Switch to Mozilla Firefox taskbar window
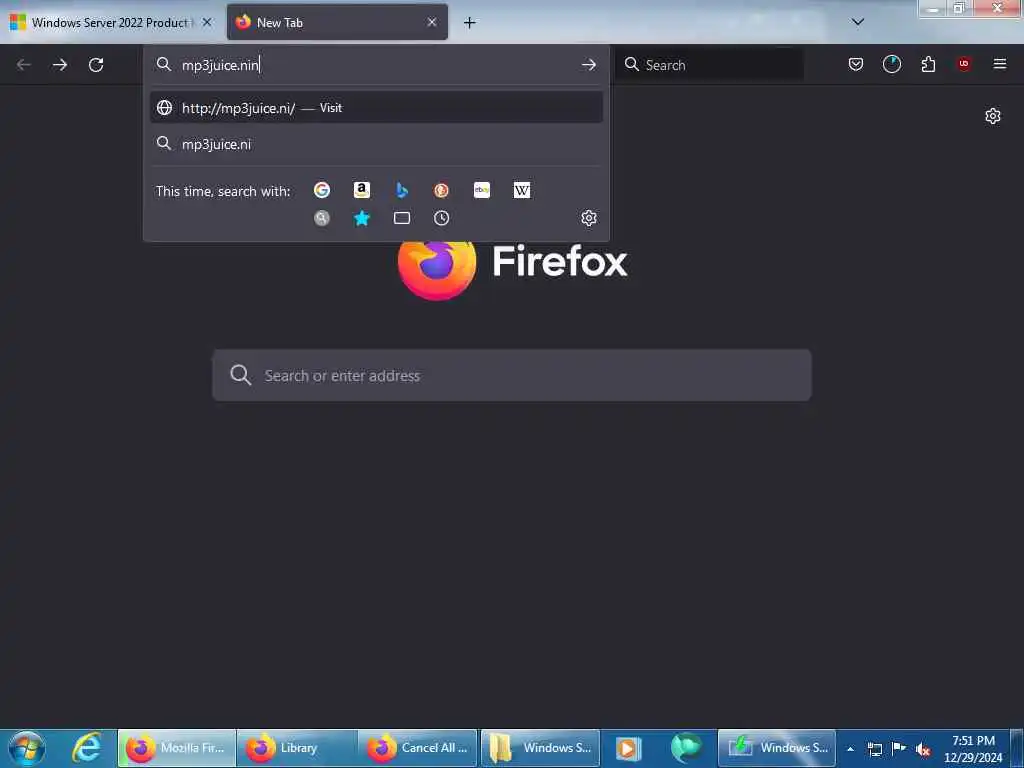Viewport: 1024px width, 768px height. pyautogui.click(x=176, y=748)
